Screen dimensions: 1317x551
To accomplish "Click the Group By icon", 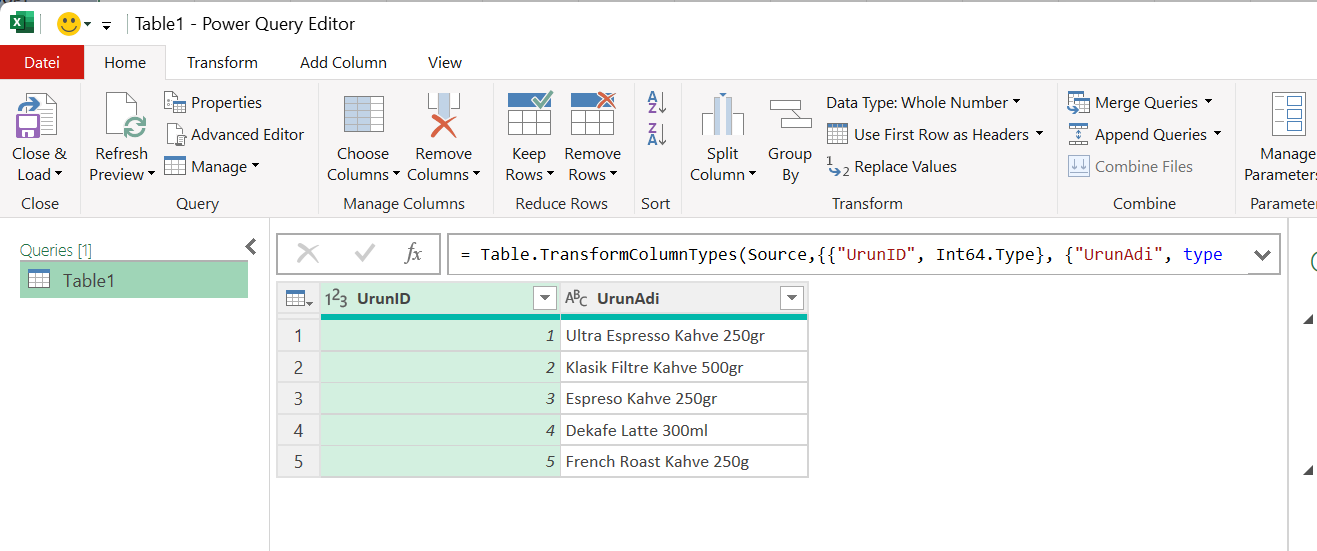I will [x=789, y=116].
